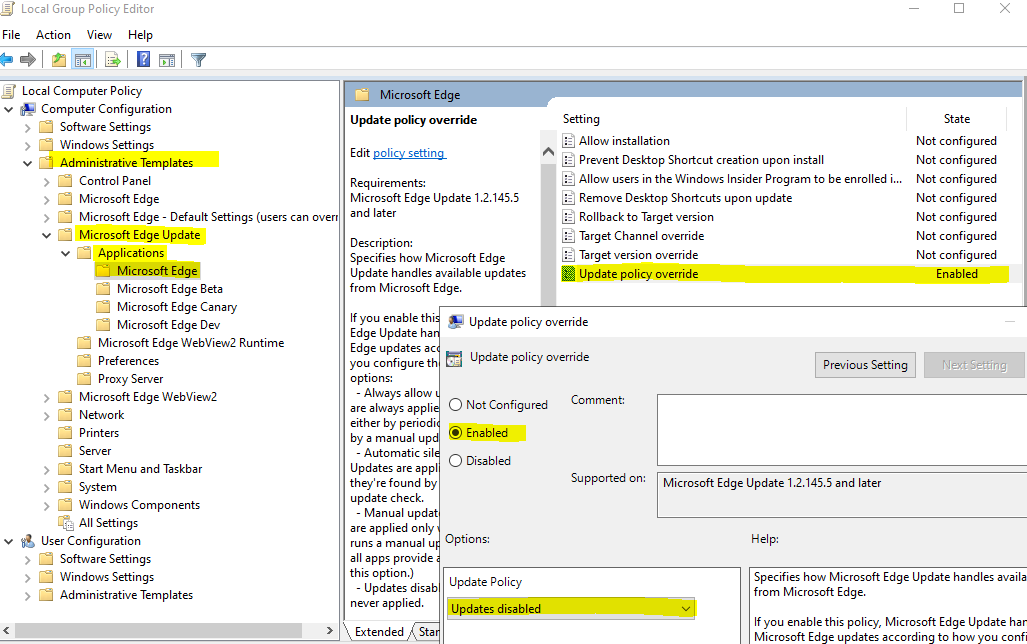The height and width of the screenshot is (644, 1027).
Task: Expand the Network node
Action: click(46, 415)
